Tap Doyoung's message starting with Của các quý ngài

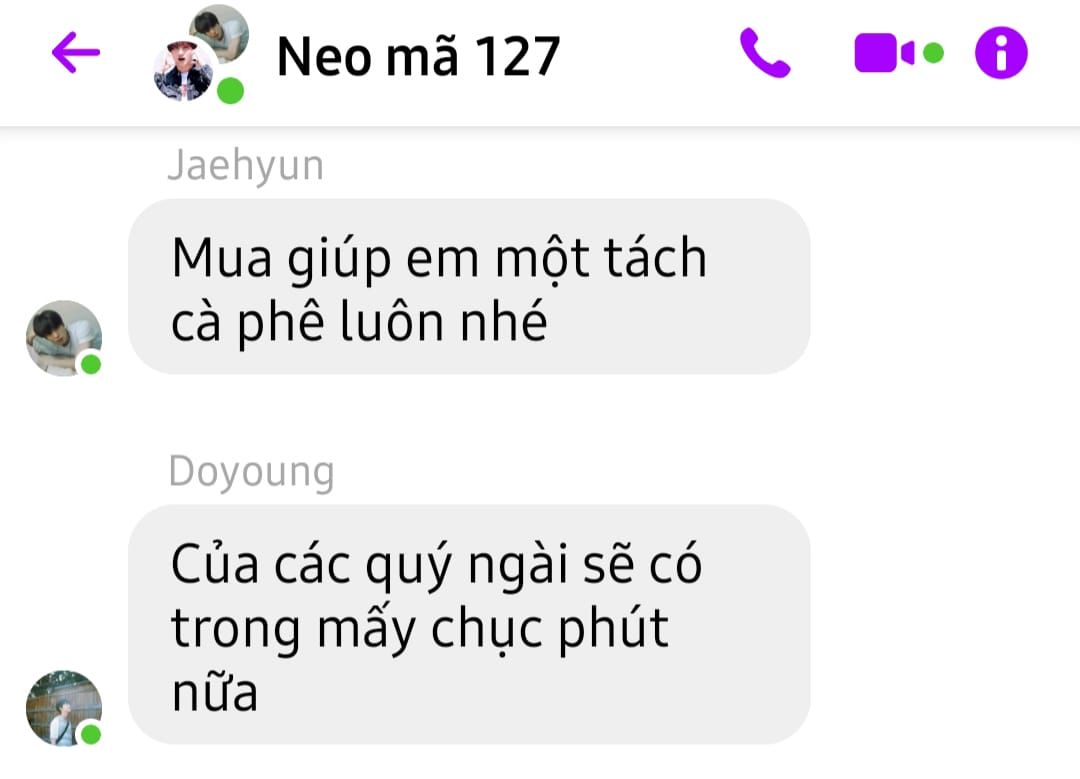click(x=469, y=624)
